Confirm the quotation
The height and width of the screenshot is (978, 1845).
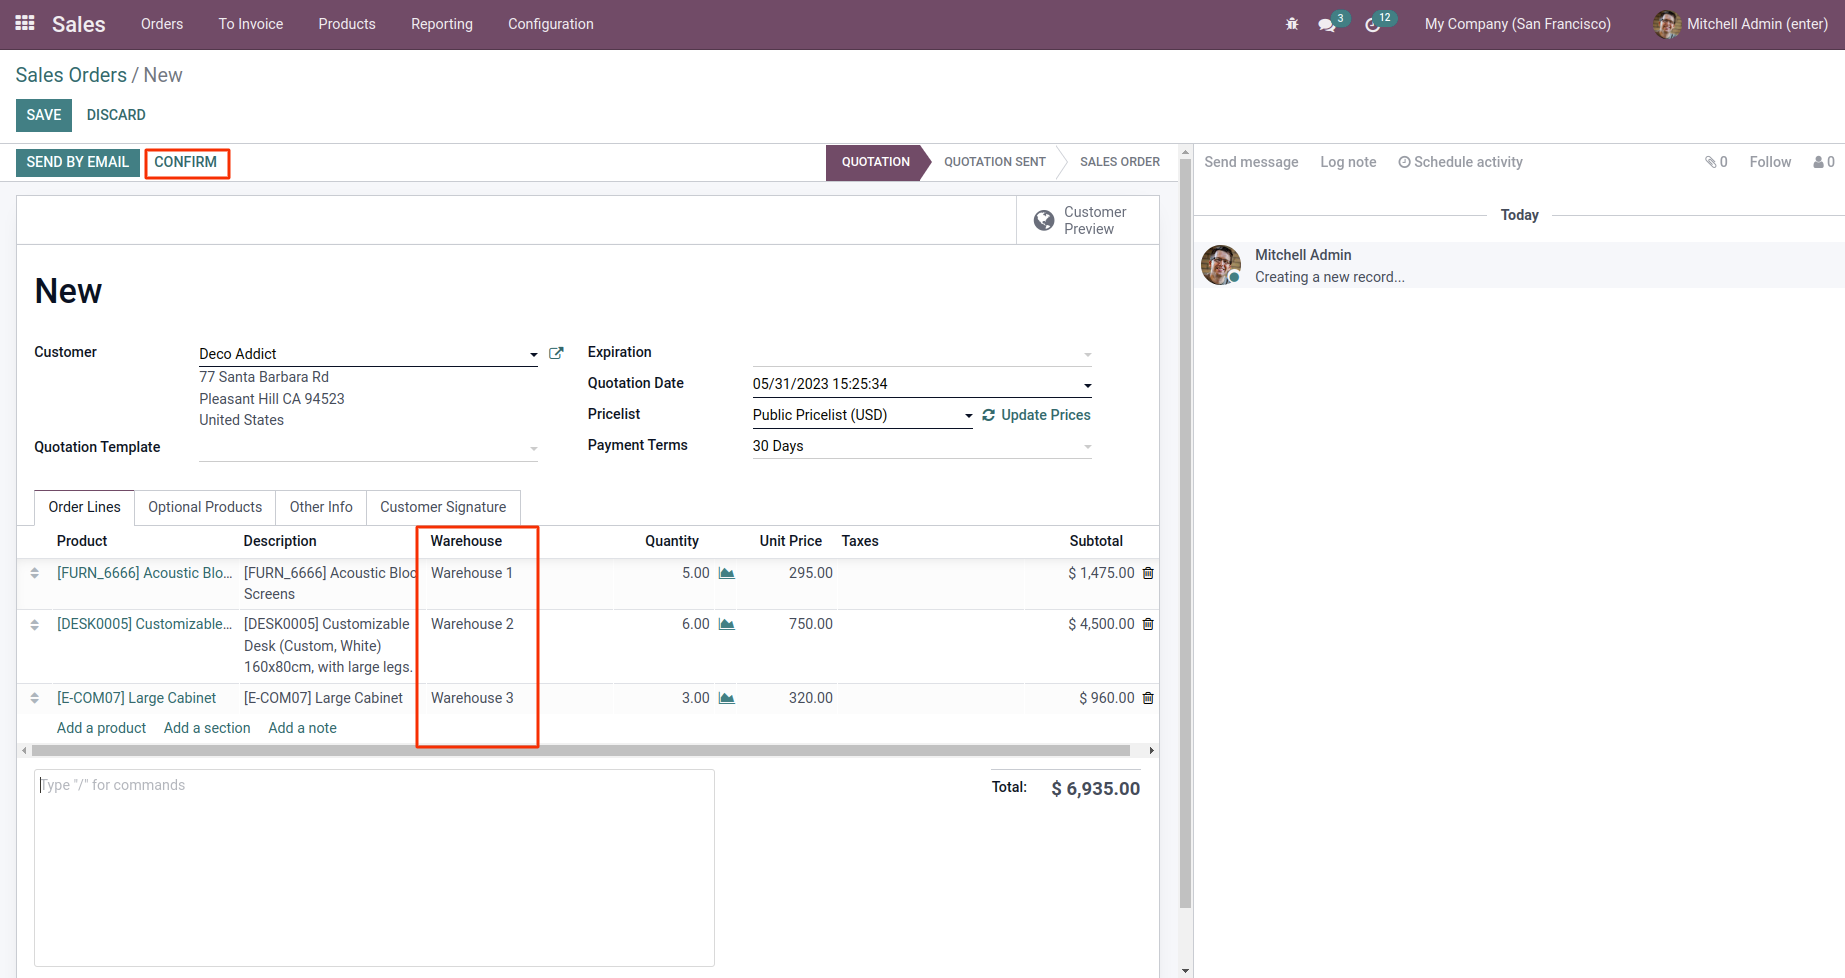click(x=186, y=162)
